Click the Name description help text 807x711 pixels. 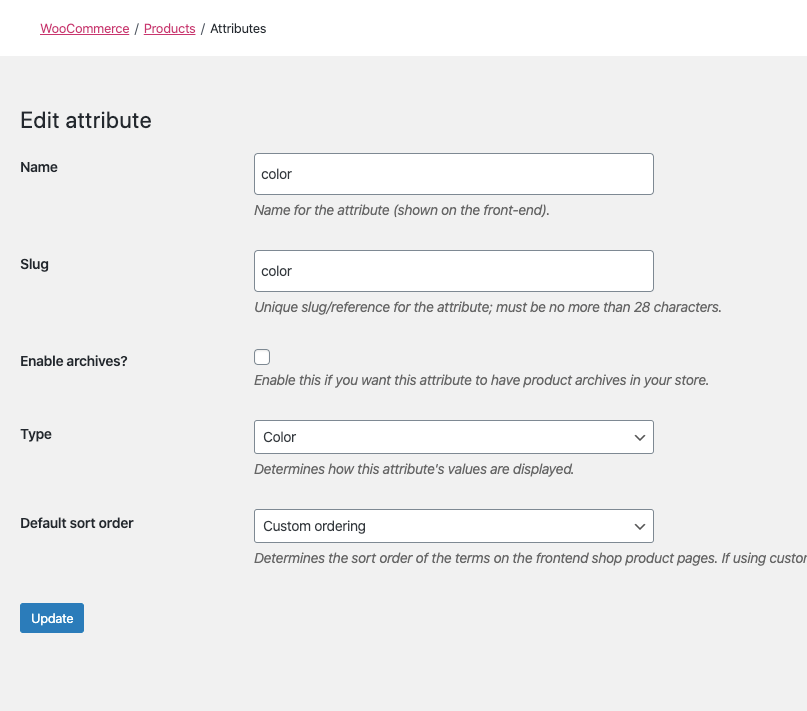pyautogui.click(x=402, y=211)
